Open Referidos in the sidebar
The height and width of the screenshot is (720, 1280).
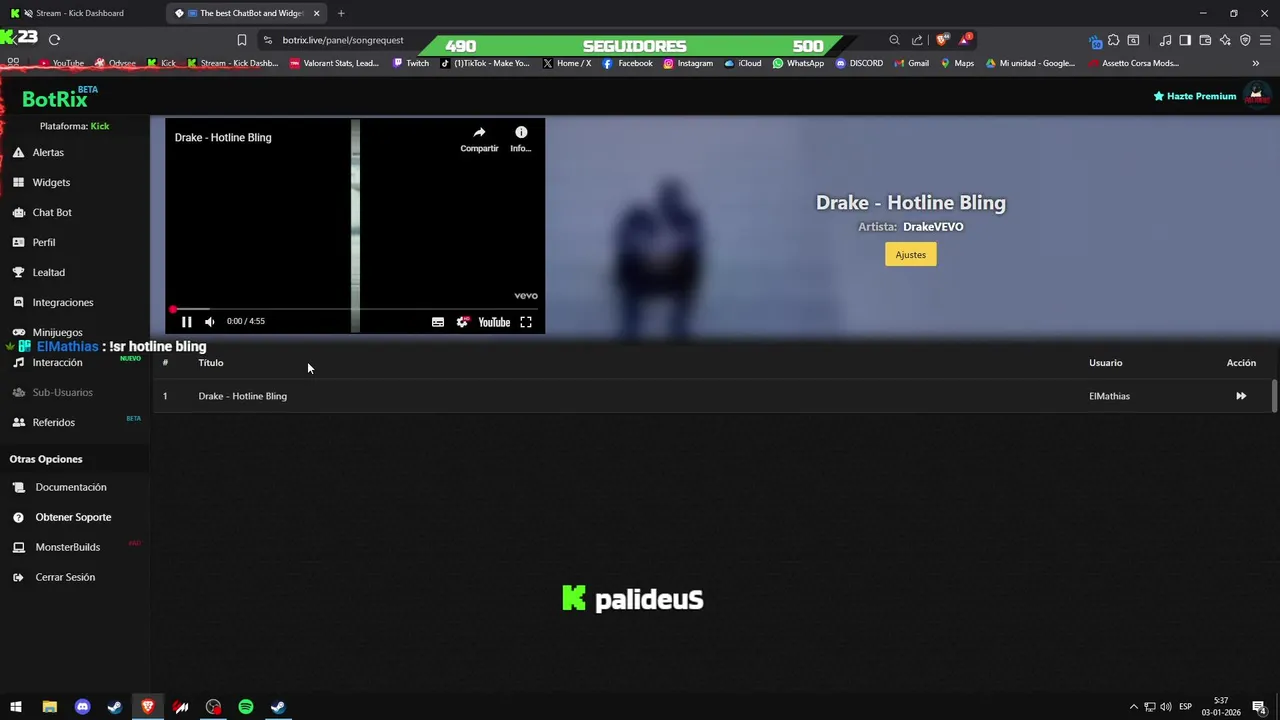pos(53,422)
